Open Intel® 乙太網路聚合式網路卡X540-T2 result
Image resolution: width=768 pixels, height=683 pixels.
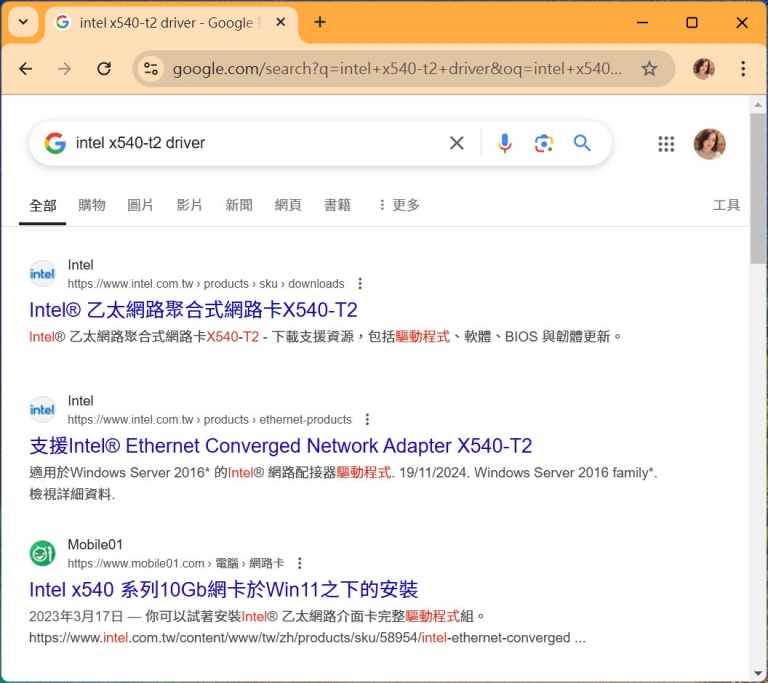pos(193,310)
